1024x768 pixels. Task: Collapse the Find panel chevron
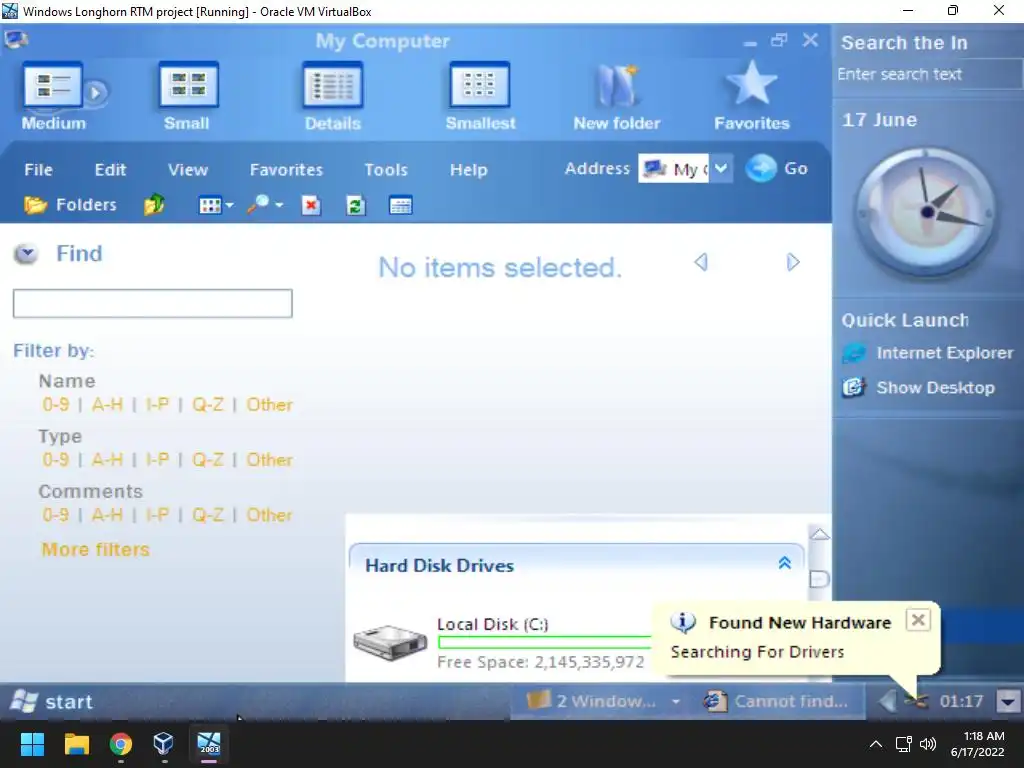coord(26,253)
